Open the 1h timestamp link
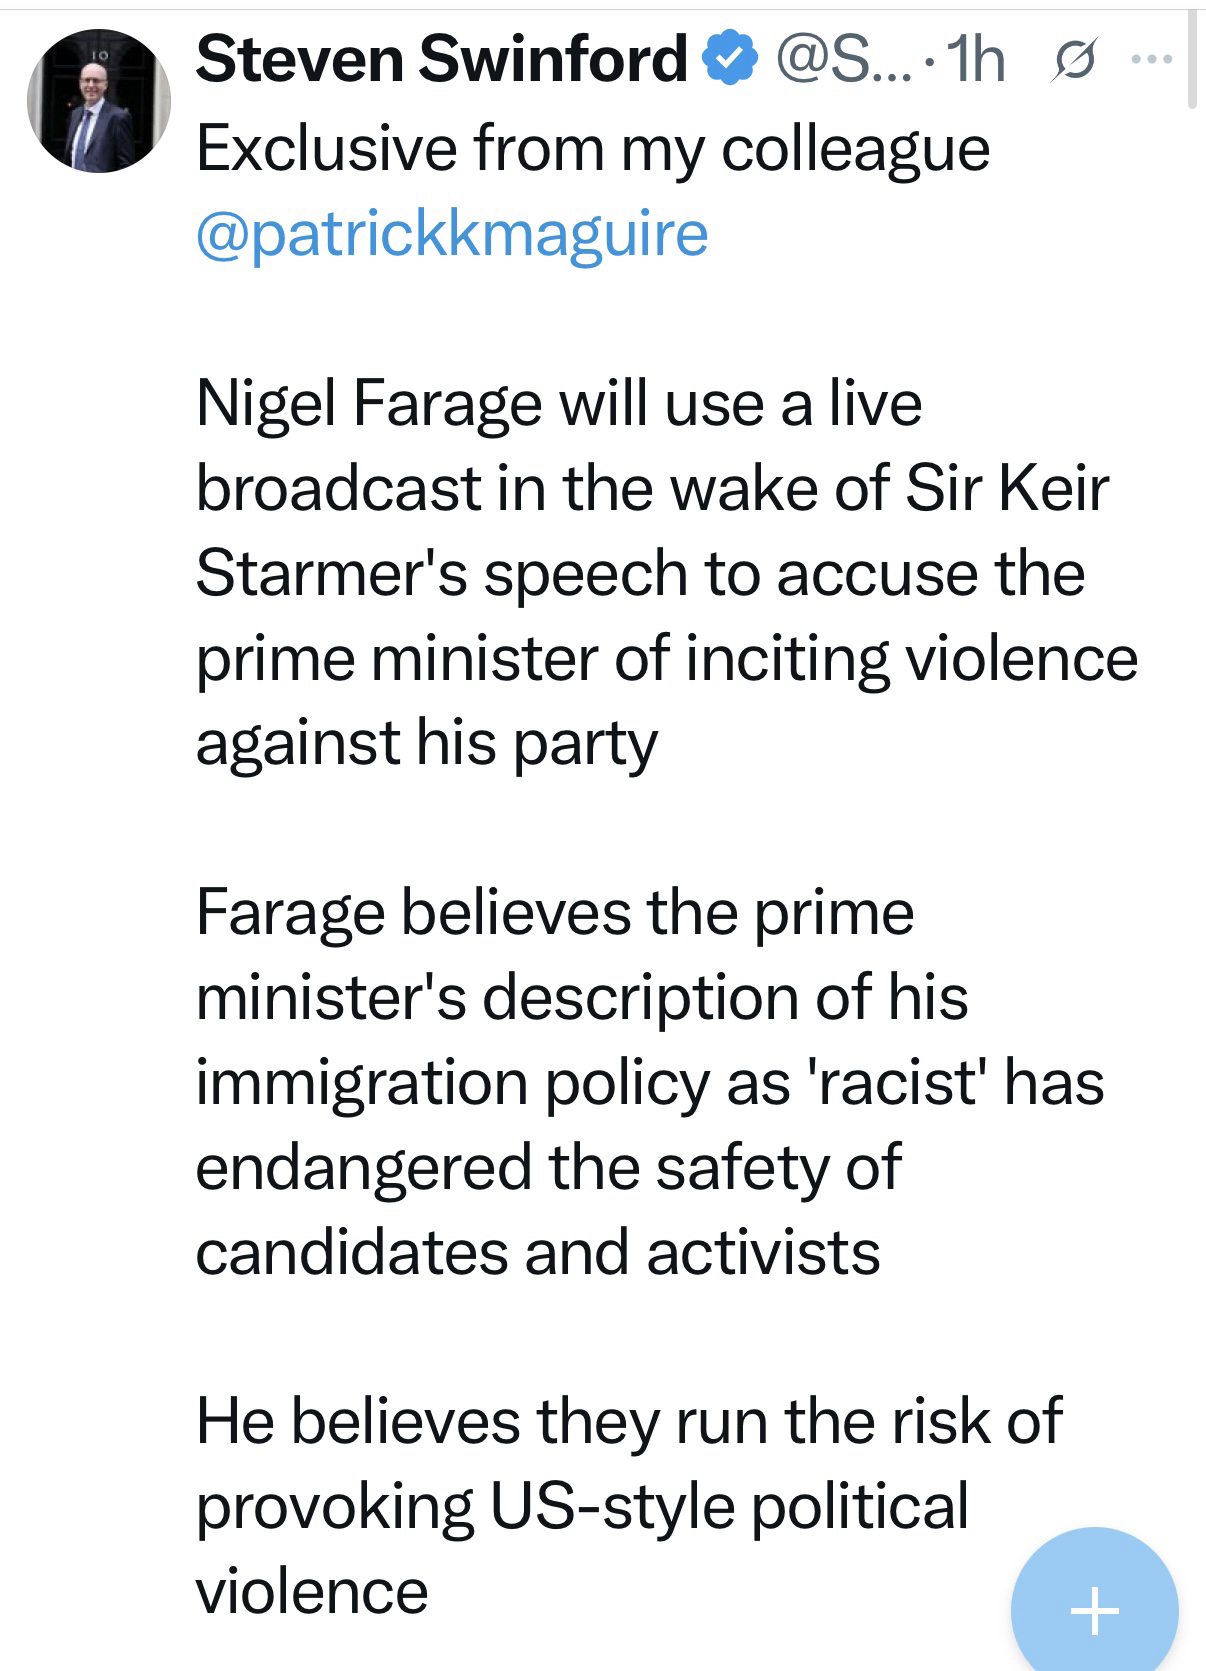Viewport: 1206px width, 1671px height. pyautogui.click(x=974, y=59)
